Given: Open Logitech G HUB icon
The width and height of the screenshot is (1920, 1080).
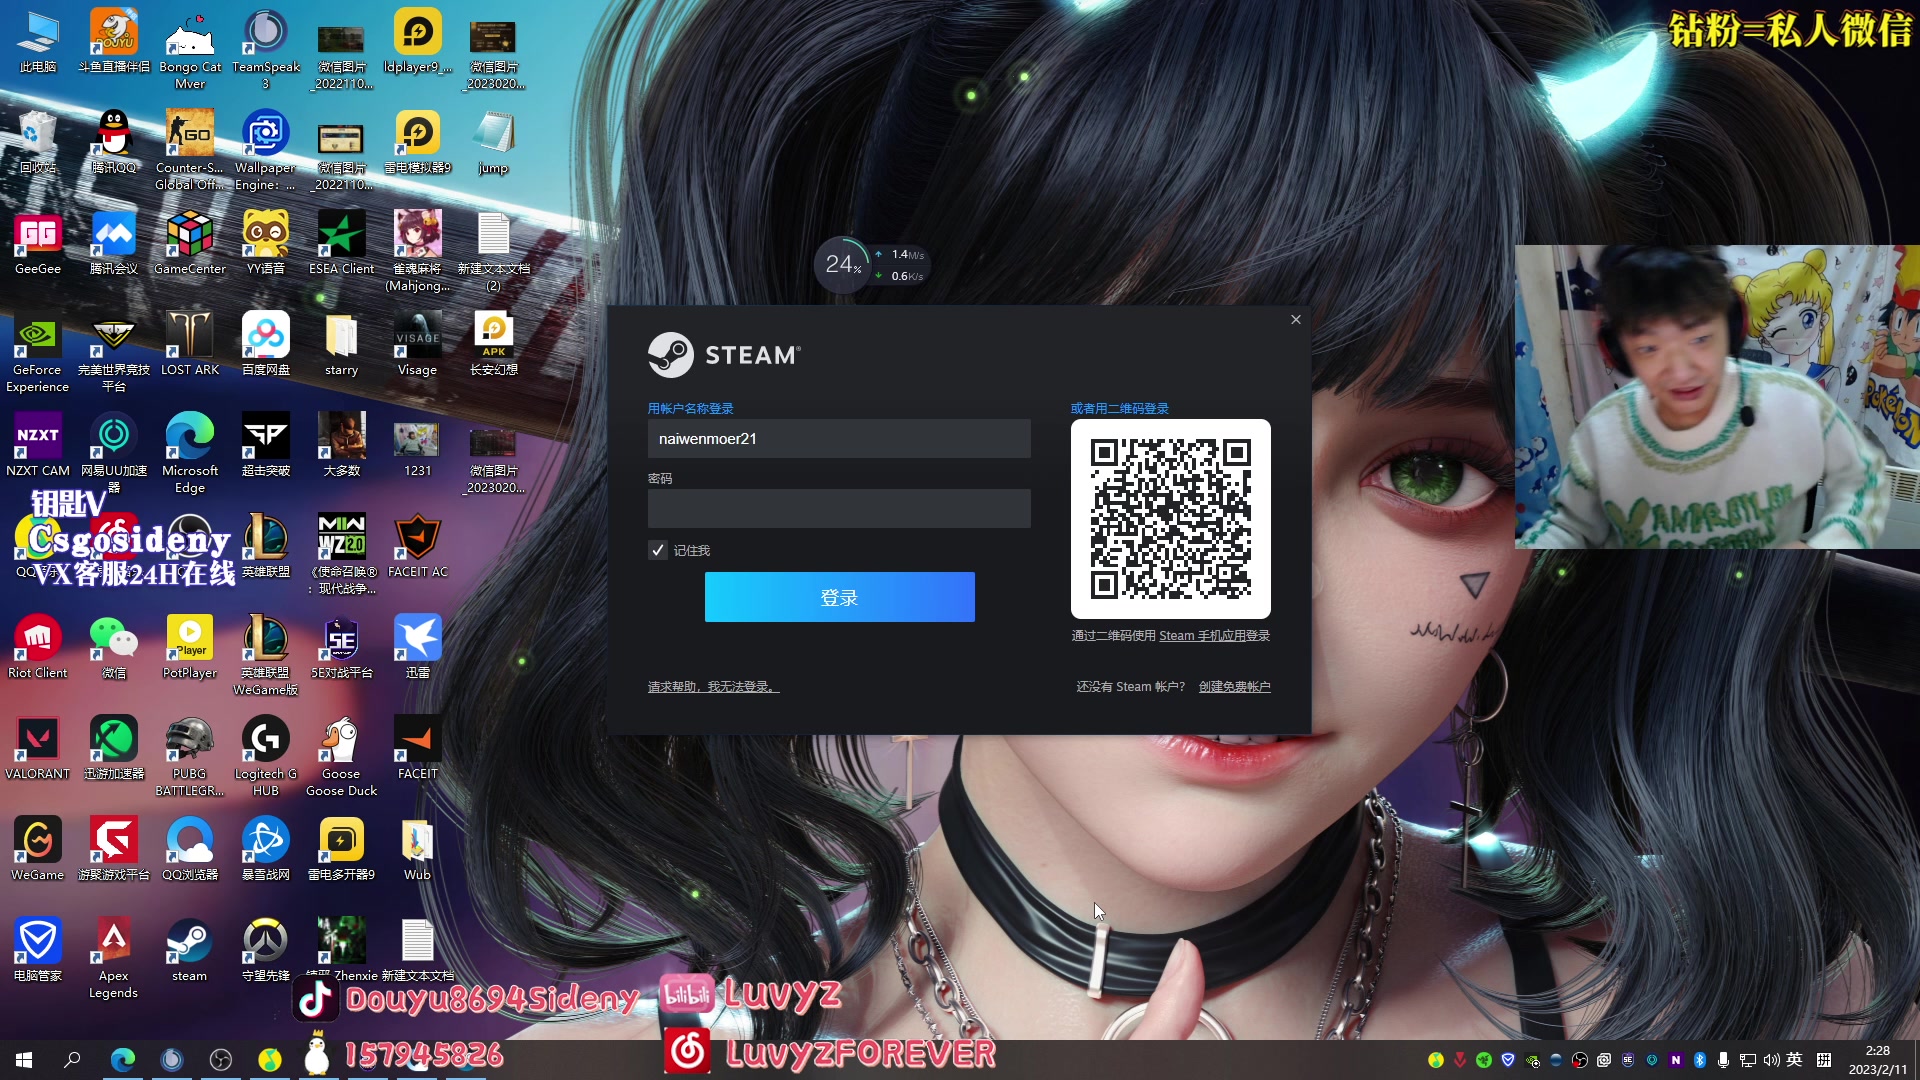Looking at the screenshot, I should 265,741.
